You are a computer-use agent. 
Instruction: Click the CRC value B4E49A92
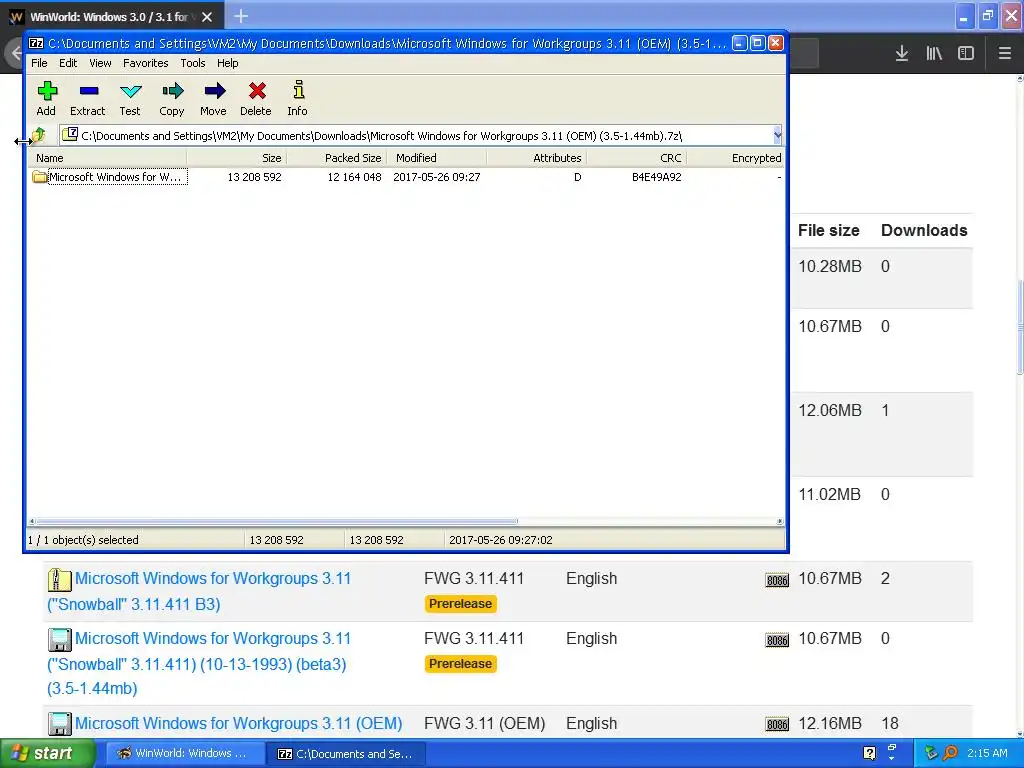point(656,177)
